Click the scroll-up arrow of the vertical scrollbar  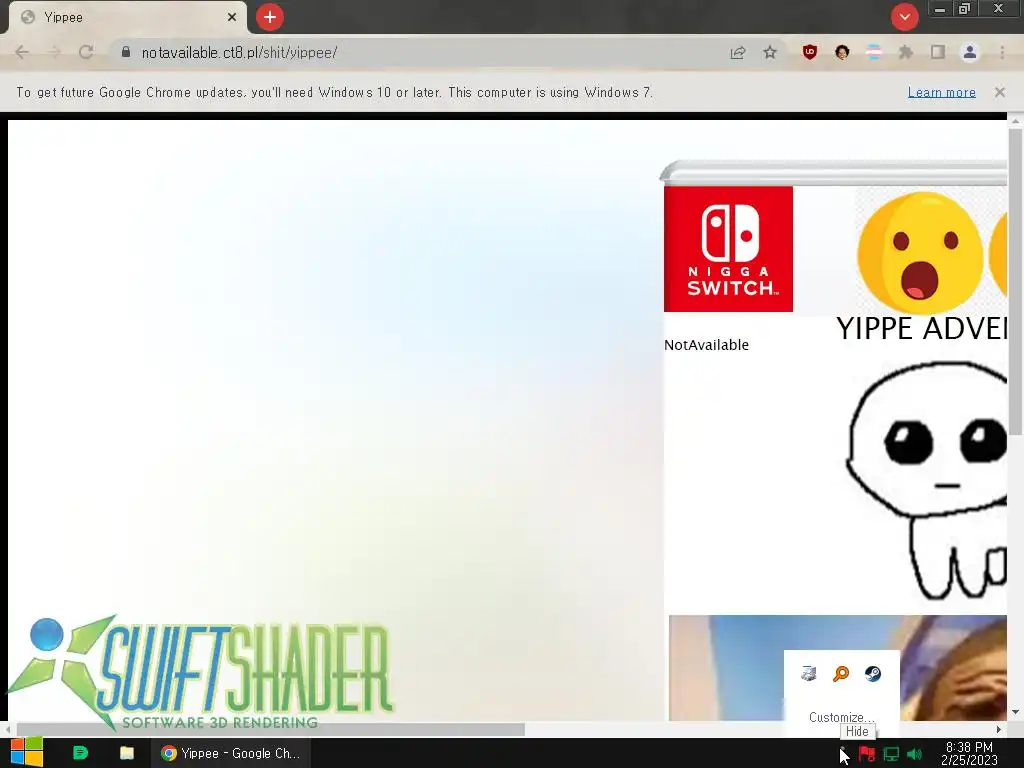pyautogui.click(x=1015, y=121)
